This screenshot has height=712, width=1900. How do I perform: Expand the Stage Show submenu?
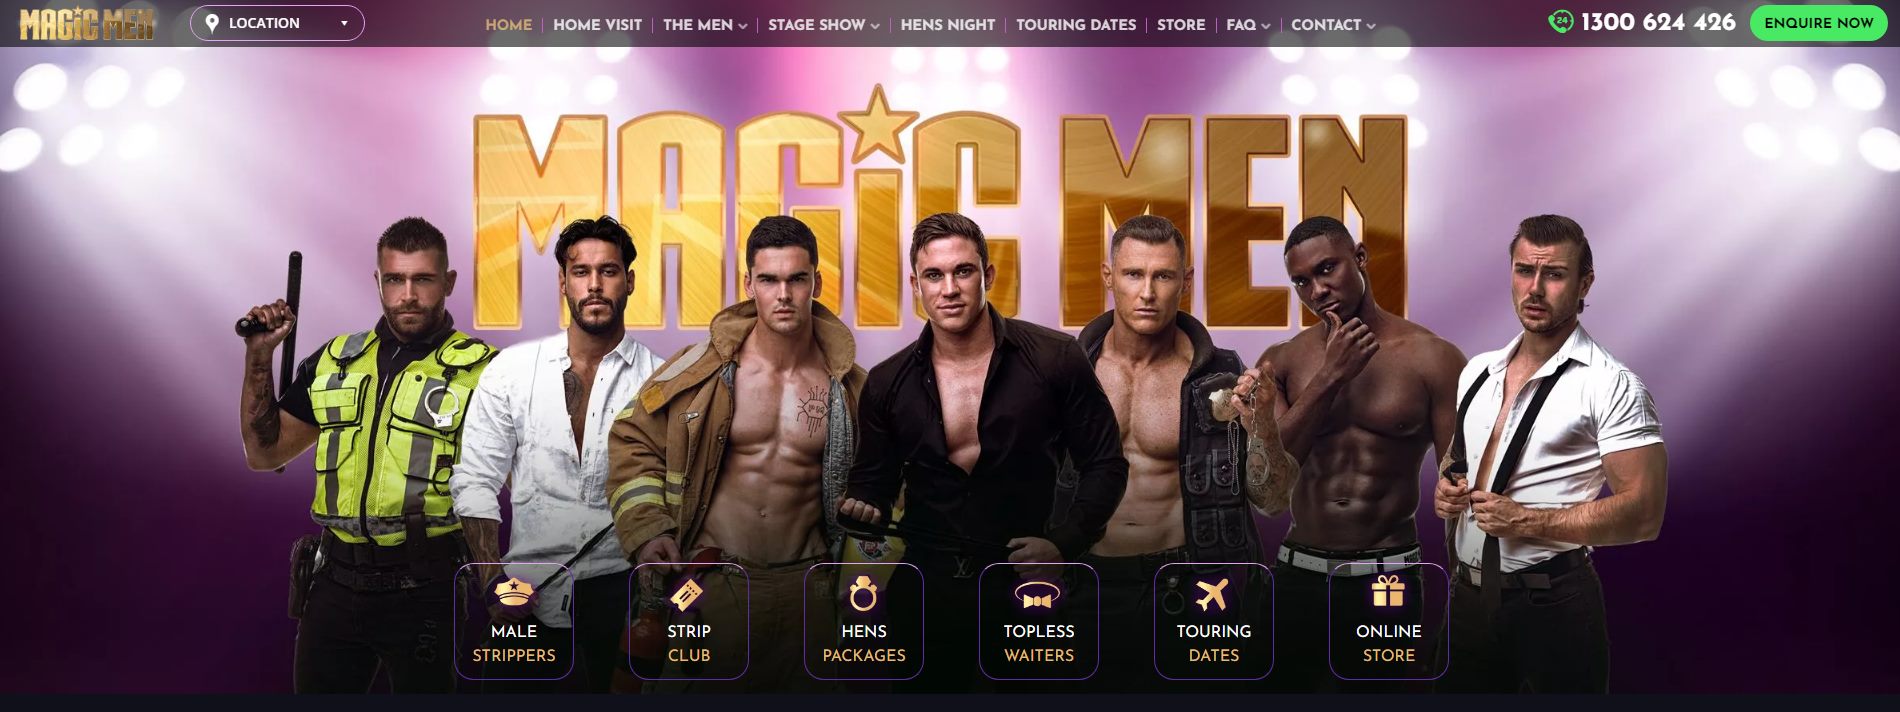(x=824, y=25)
